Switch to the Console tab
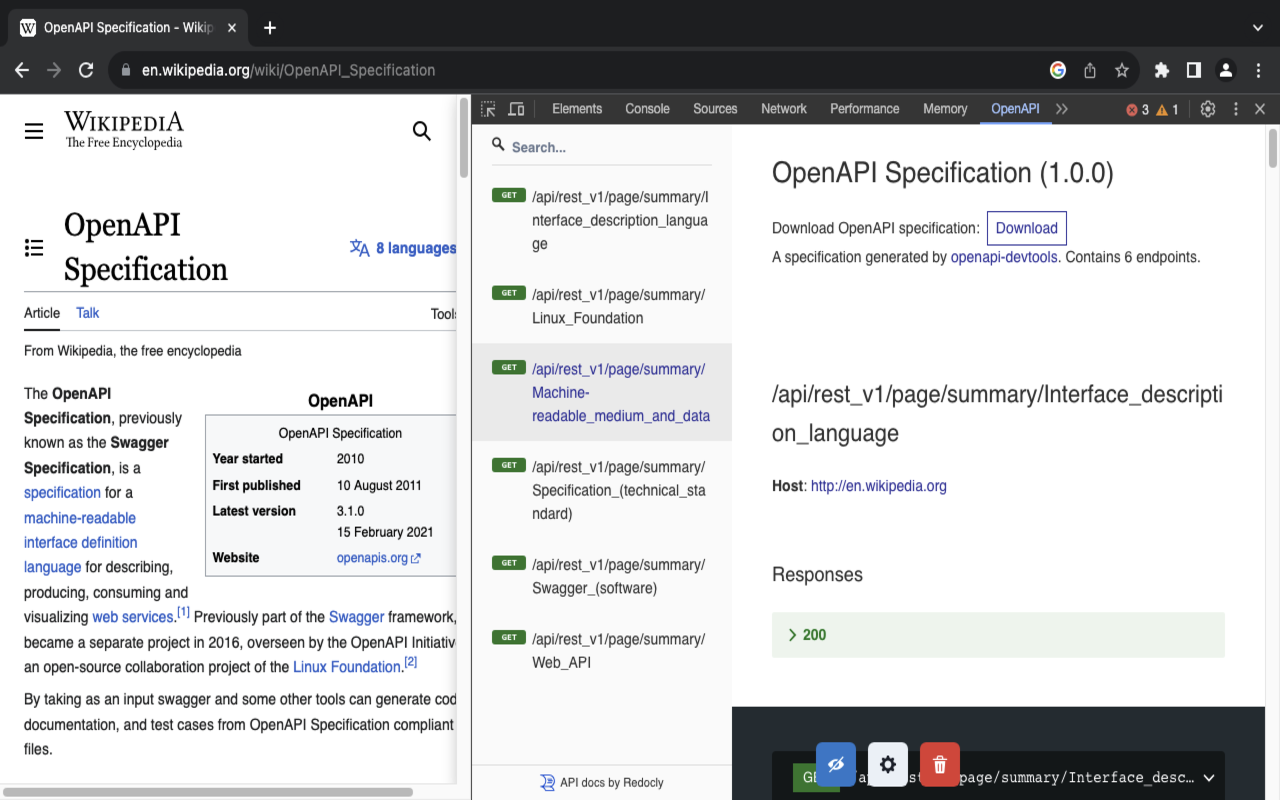The image size is (1280, 800). (647, 109)
